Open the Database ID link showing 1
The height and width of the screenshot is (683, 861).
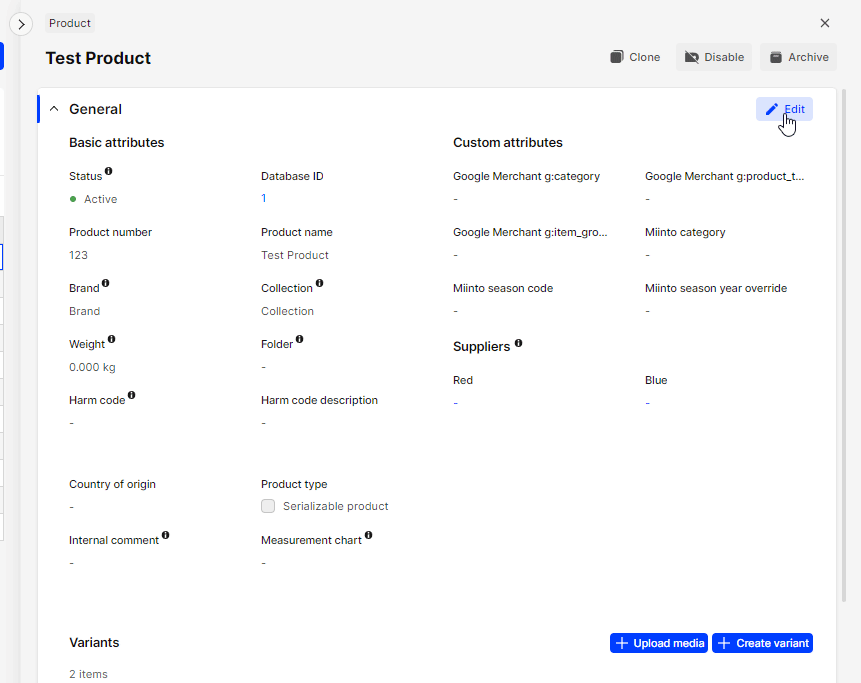pyautogui.click(x=262, y=198)
